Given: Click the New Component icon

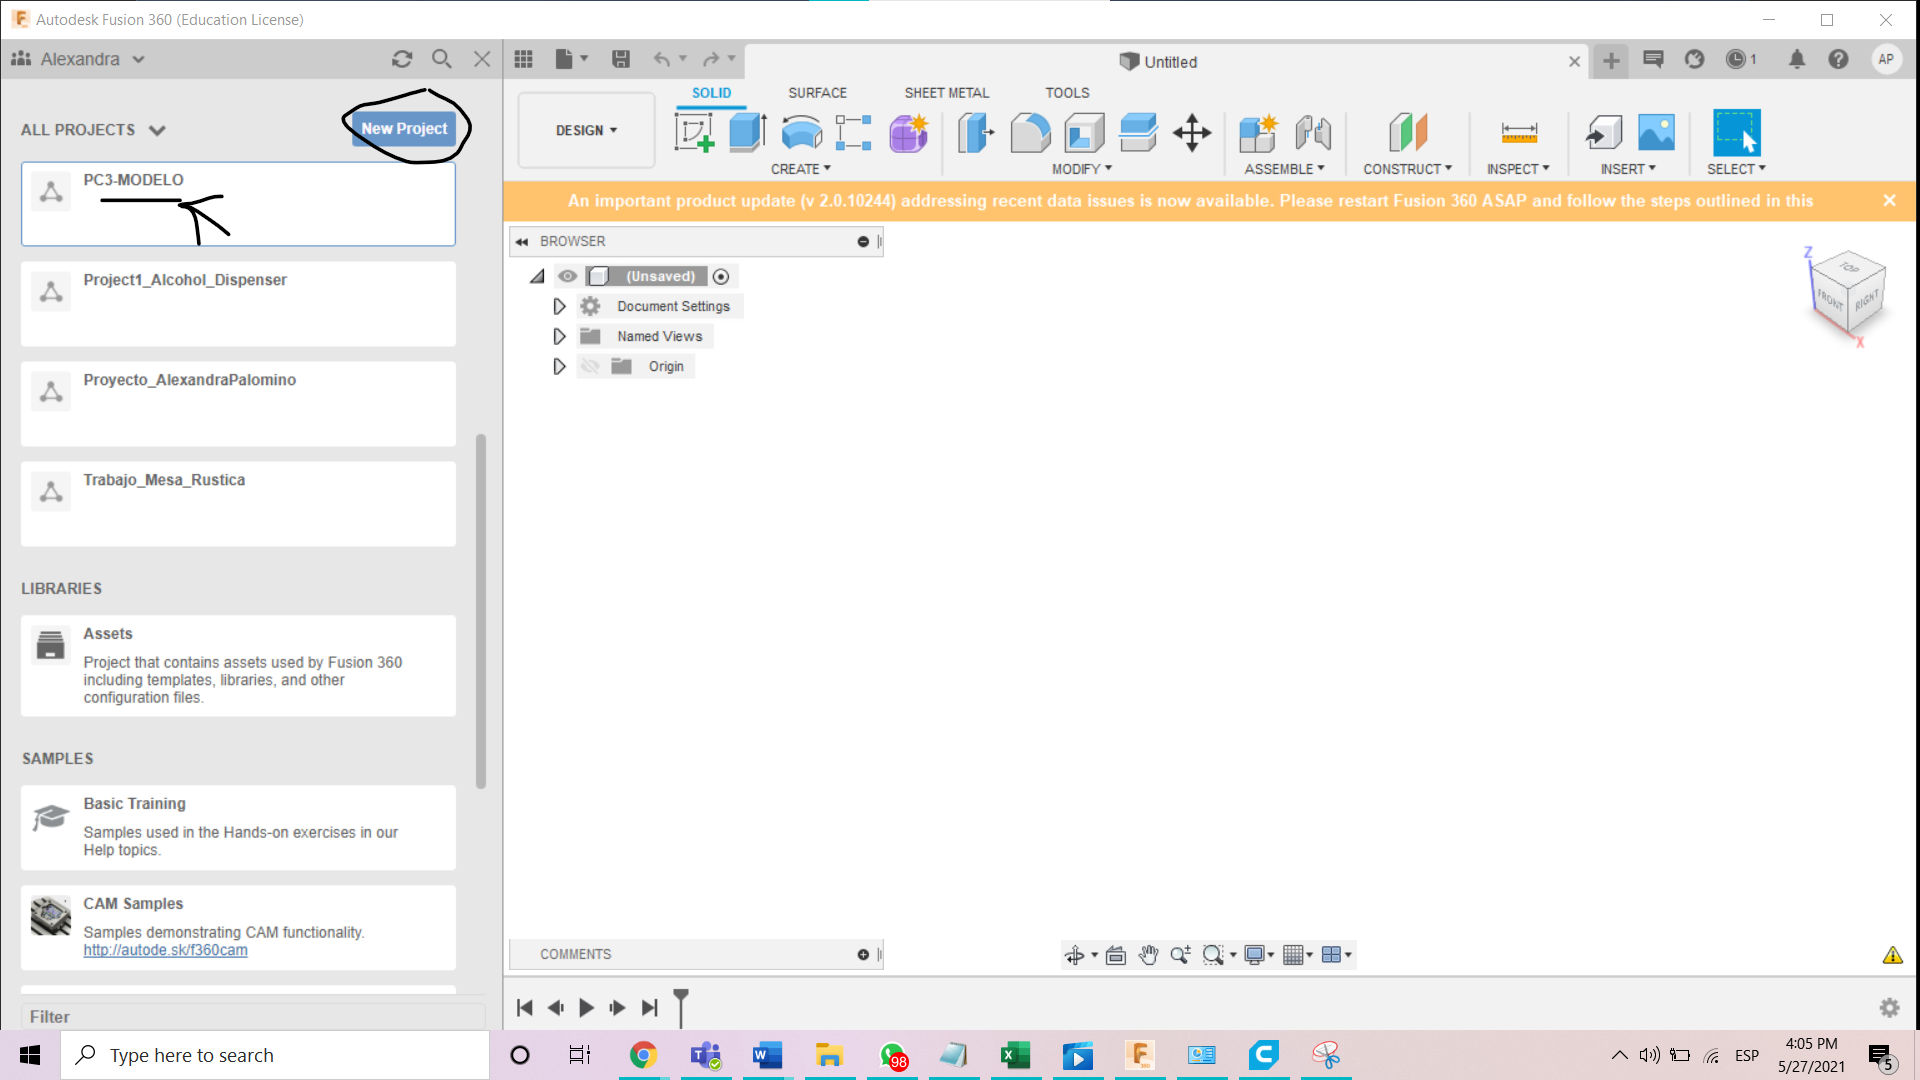Looking at the screenshot, I should point(1258,132).
